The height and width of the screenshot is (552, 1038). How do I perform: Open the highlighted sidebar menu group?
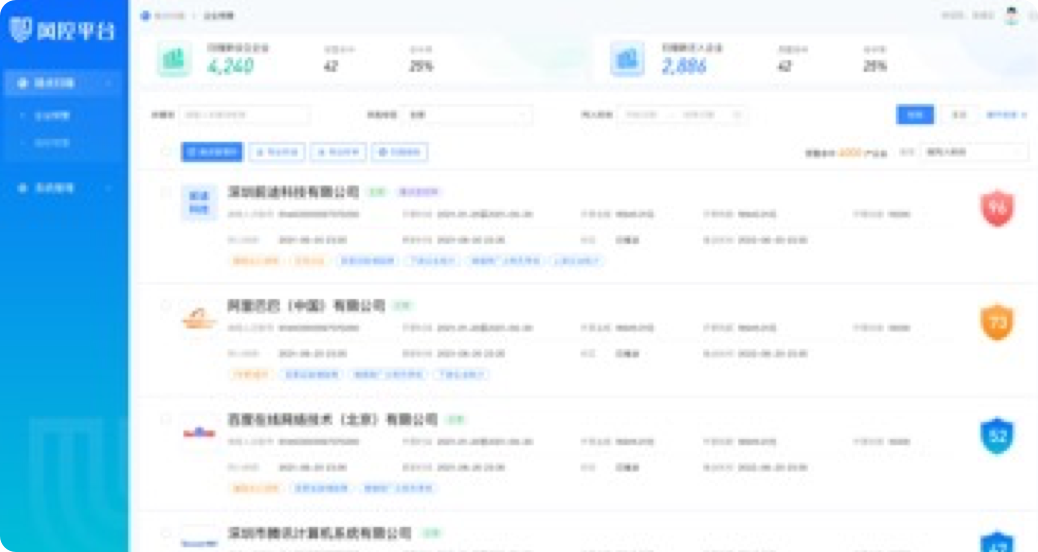coord(64,83)
